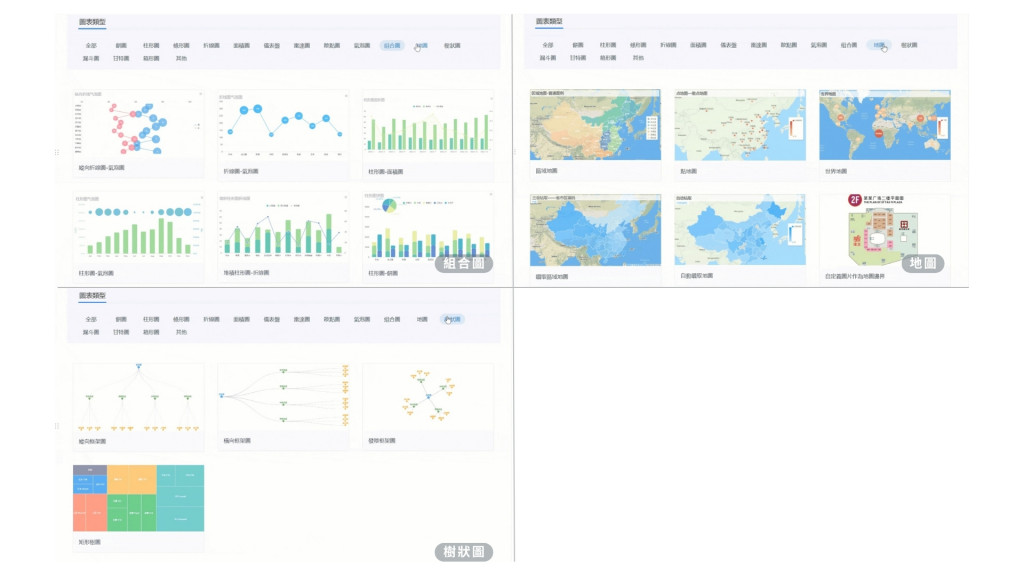The height and width of the screenshot is (576, 1024).
Task: Click the 自定義圖片作為地圖邊界 caption text
Action: pos(855,276)
